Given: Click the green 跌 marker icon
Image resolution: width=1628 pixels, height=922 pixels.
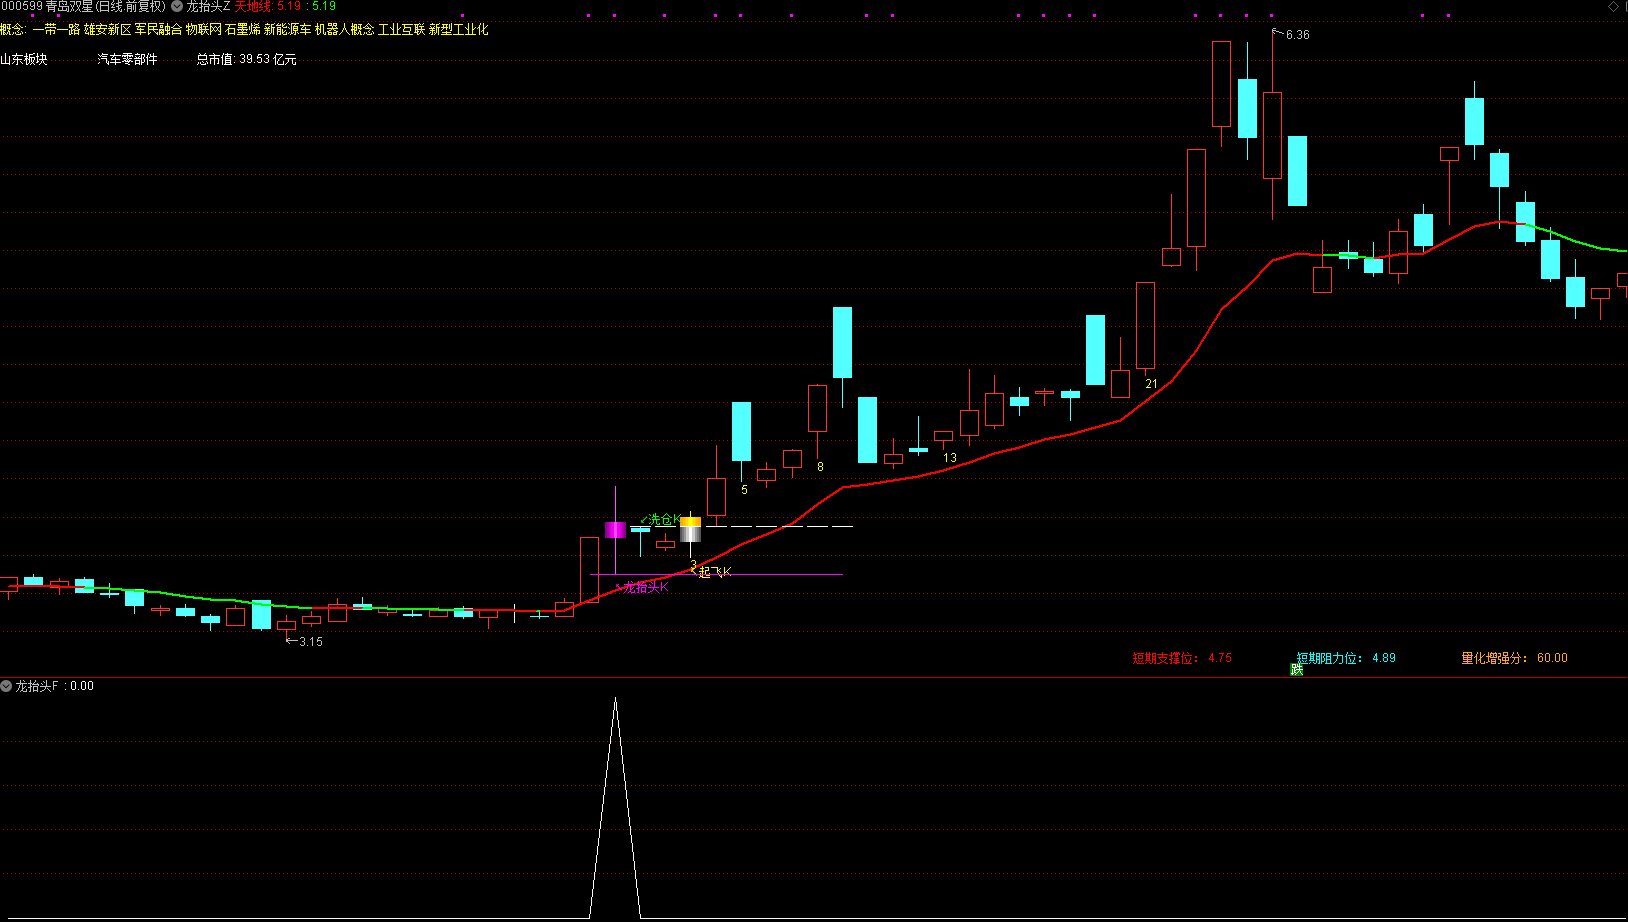Looking at the screenshot, I should [x=1296, y=669].
